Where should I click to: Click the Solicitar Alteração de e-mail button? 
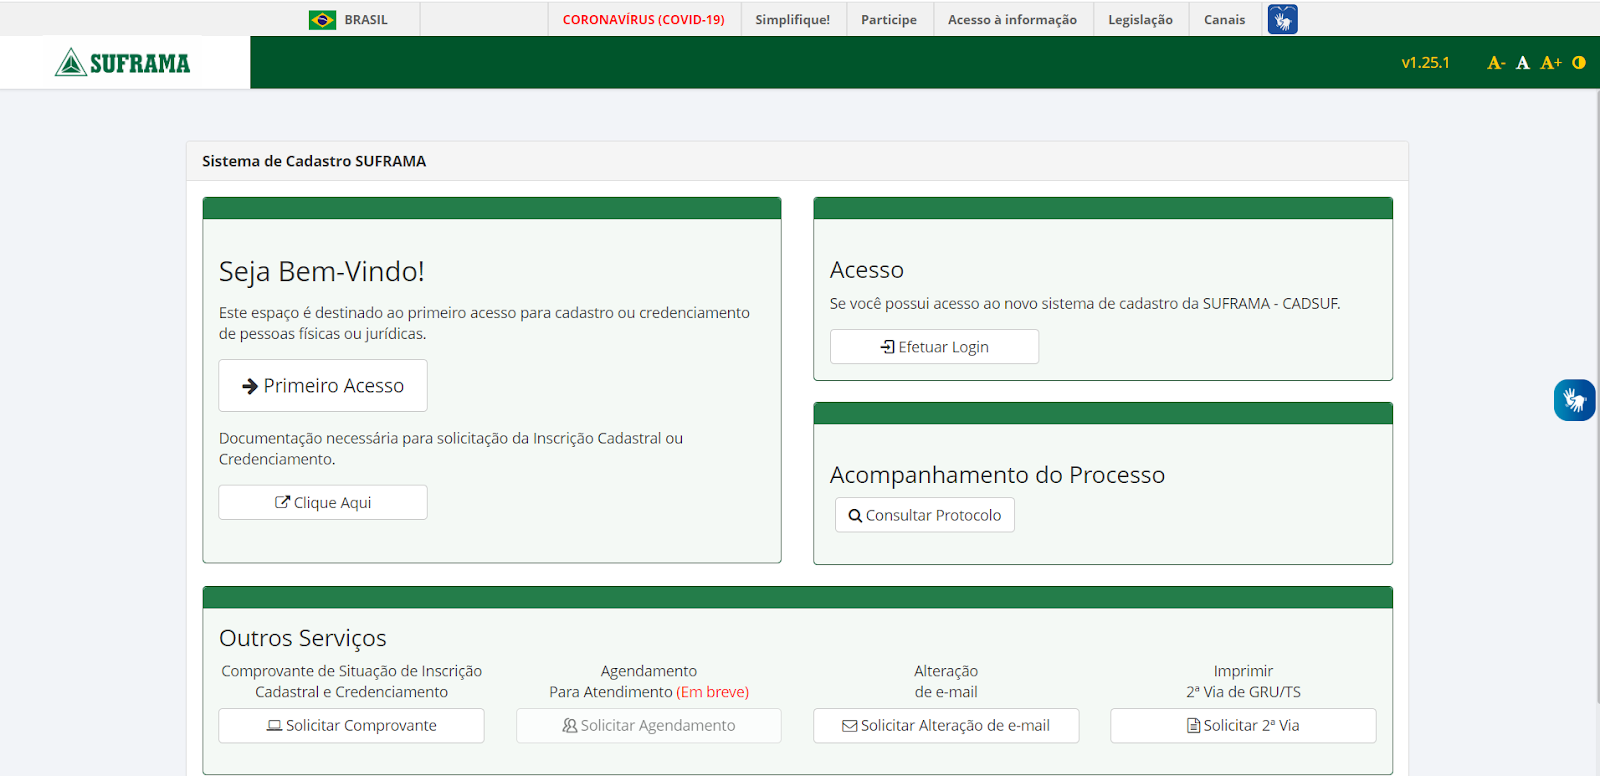(x=946, y=726)
